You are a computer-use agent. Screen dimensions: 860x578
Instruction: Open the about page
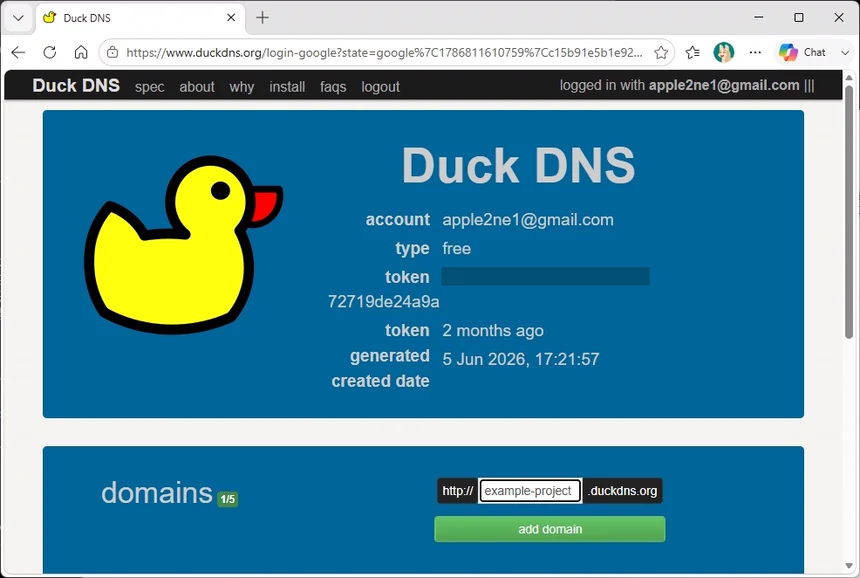pyautogui.click(x=197, y=87)
